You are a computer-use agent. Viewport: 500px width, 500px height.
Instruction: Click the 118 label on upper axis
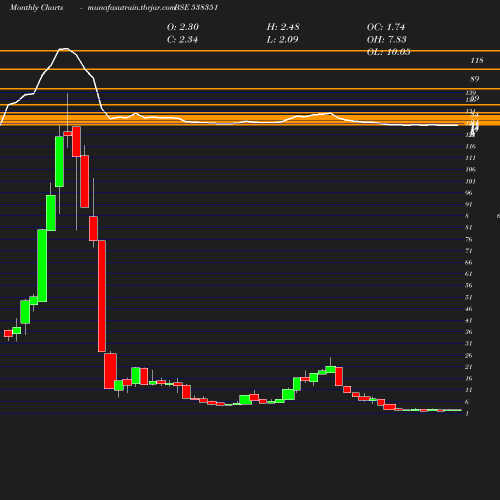point(477,60)
